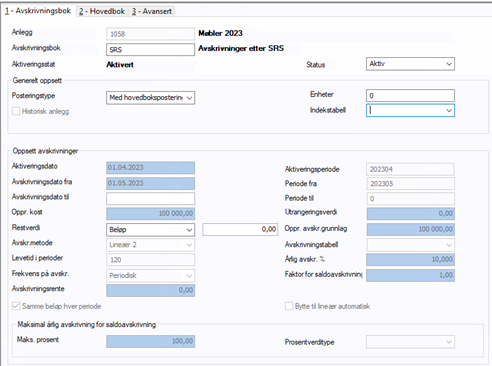492x366 pixels.
Task: Open the Posteringstype dropdown
Action: click(150, 98)
